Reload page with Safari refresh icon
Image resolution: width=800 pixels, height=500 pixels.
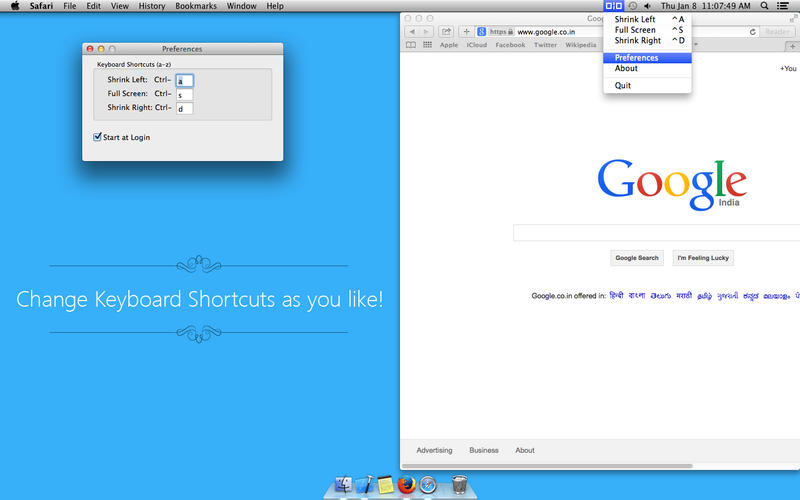pos(752,32)
